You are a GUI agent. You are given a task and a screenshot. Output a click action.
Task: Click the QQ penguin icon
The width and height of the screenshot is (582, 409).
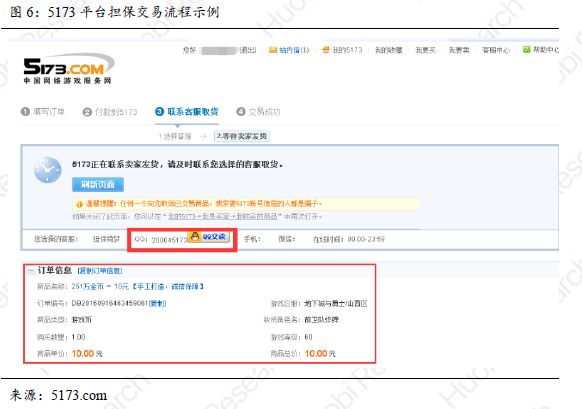tap(196, 236)
